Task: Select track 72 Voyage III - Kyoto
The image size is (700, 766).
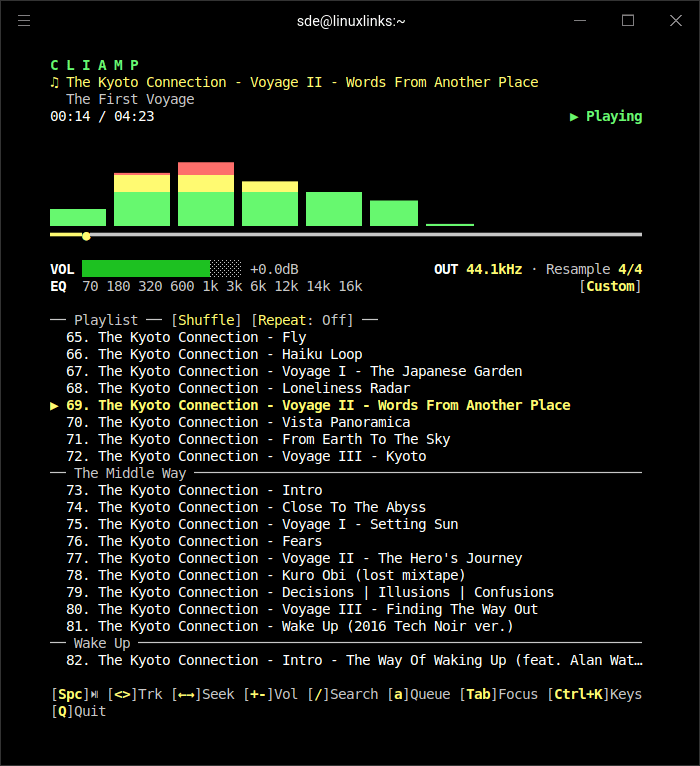Action: pyautogui.click(x=246, y=456)
